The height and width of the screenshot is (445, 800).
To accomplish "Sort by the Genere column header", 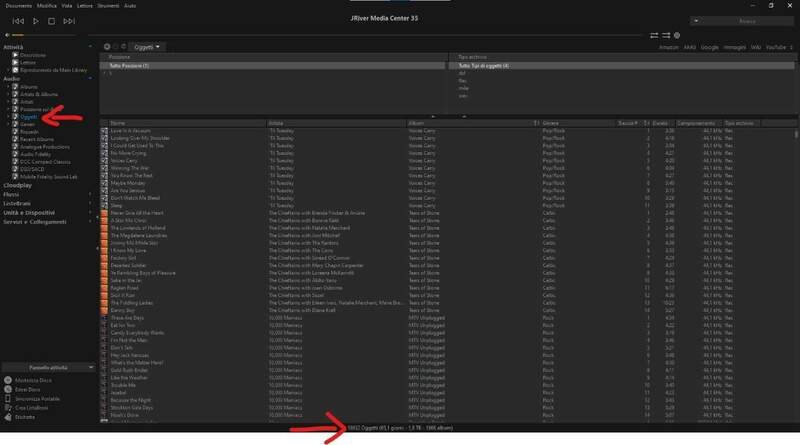I will click(x=578, y=123).
